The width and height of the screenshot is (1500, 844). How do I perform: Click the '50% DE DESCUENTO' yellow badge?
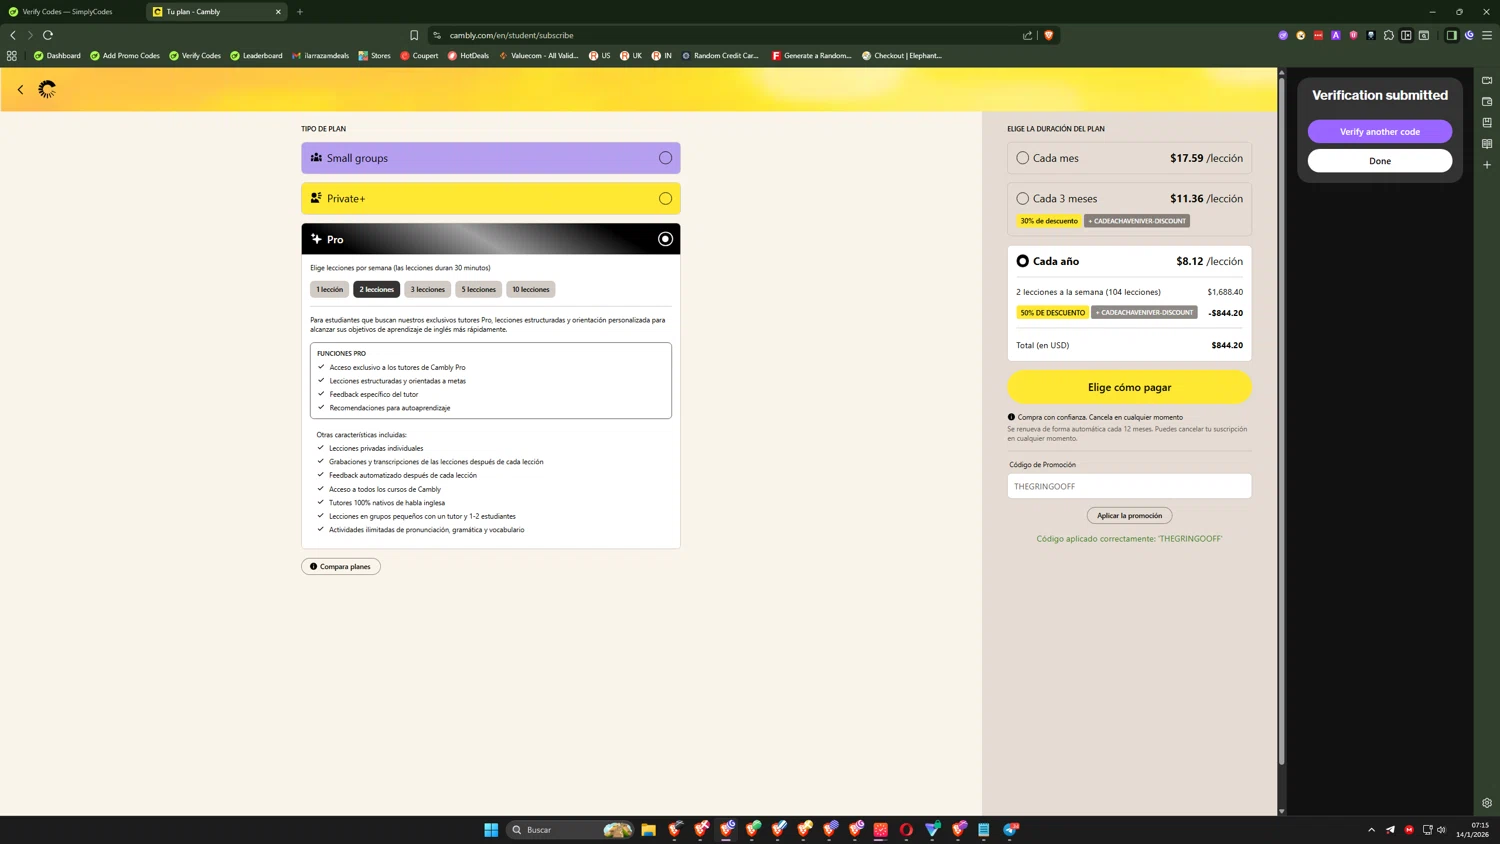pos(1052,313)
